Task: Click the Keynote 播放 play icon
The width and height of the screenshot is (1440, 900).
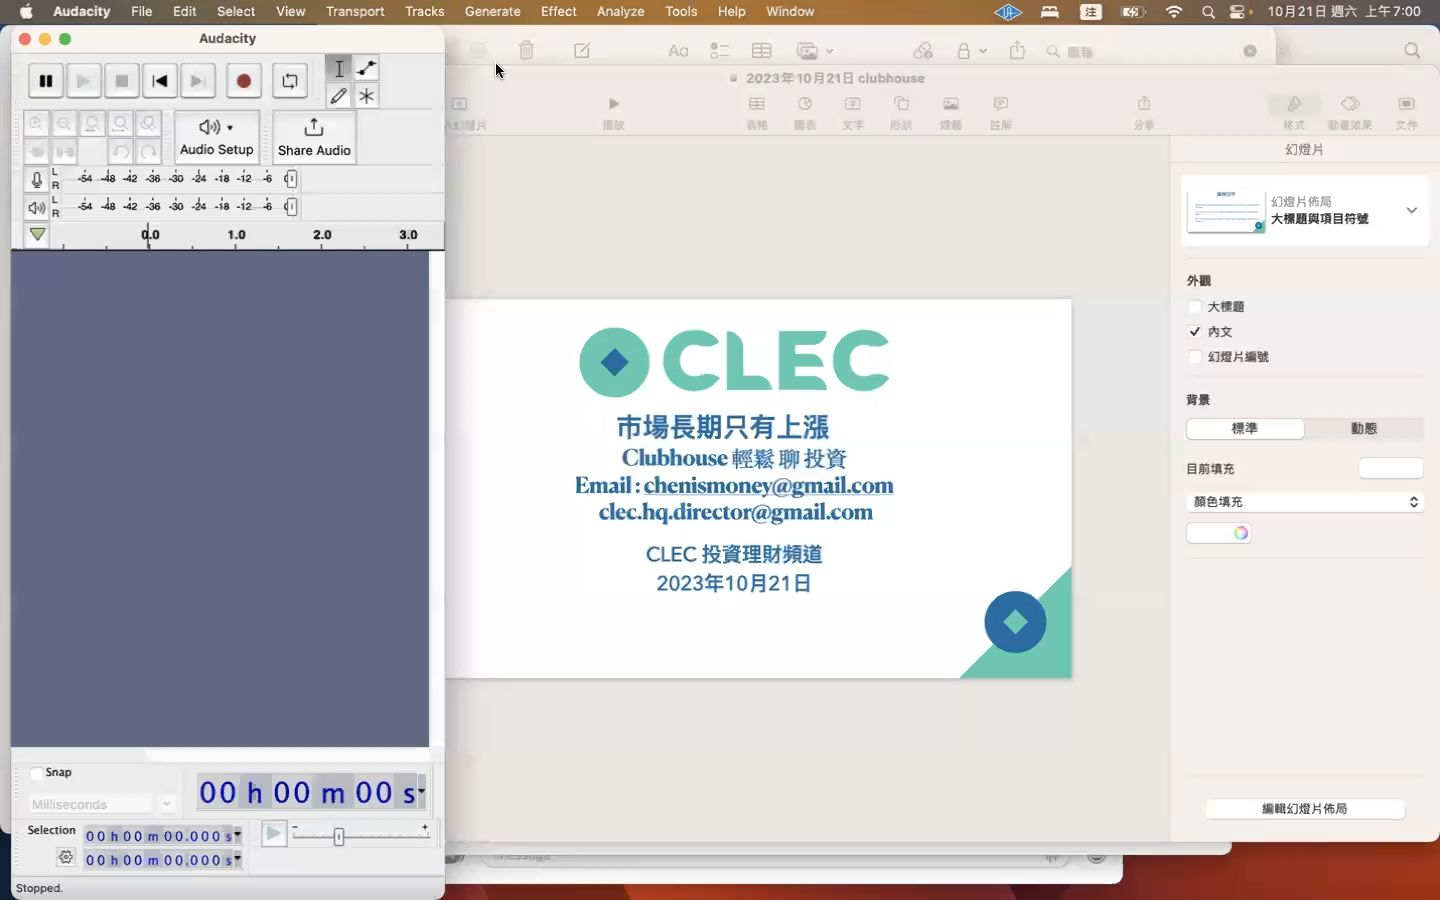Action: click(613, 104)
